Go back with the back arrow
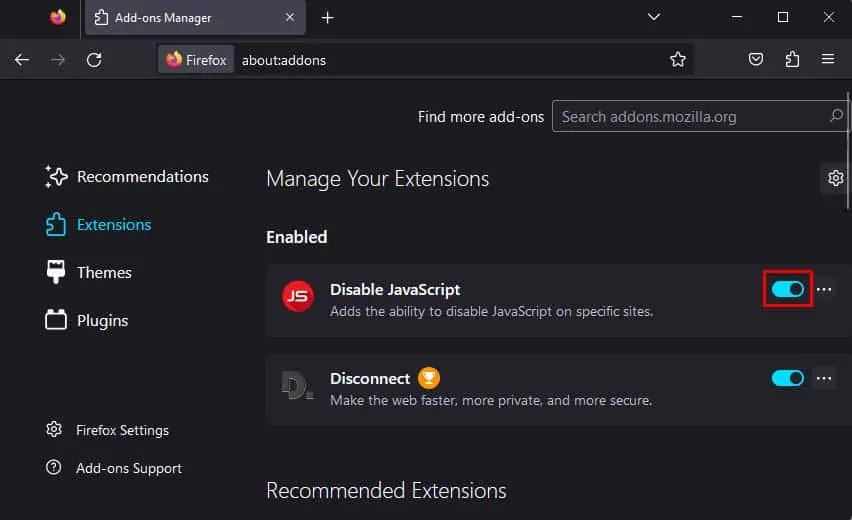Viewport: 852px width, 520px height. [22, 60]
